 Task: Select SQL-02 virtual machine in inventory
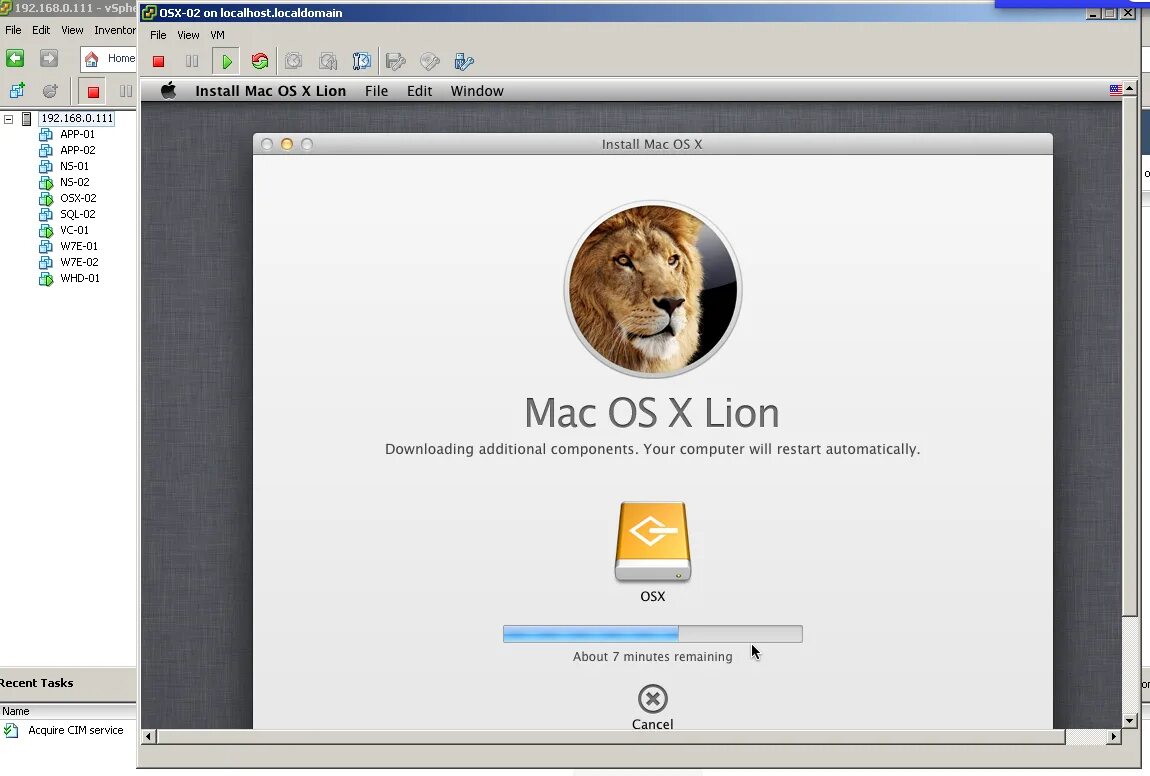(78, 214)
